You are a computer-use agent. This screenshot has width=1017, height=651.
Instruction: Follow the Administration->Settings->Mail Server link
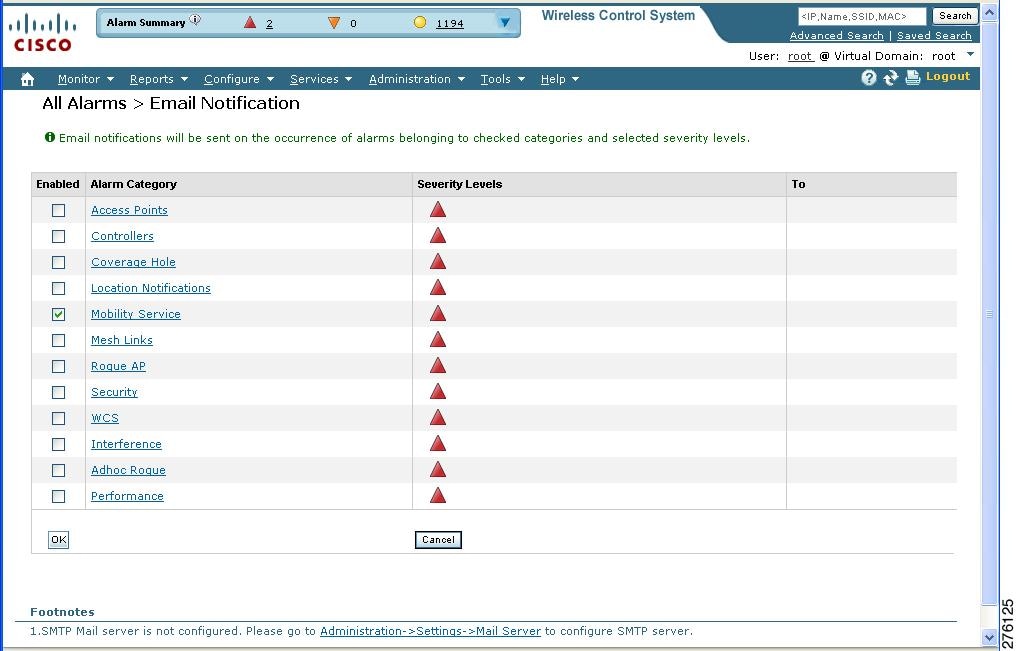click(x=431, y=631)
